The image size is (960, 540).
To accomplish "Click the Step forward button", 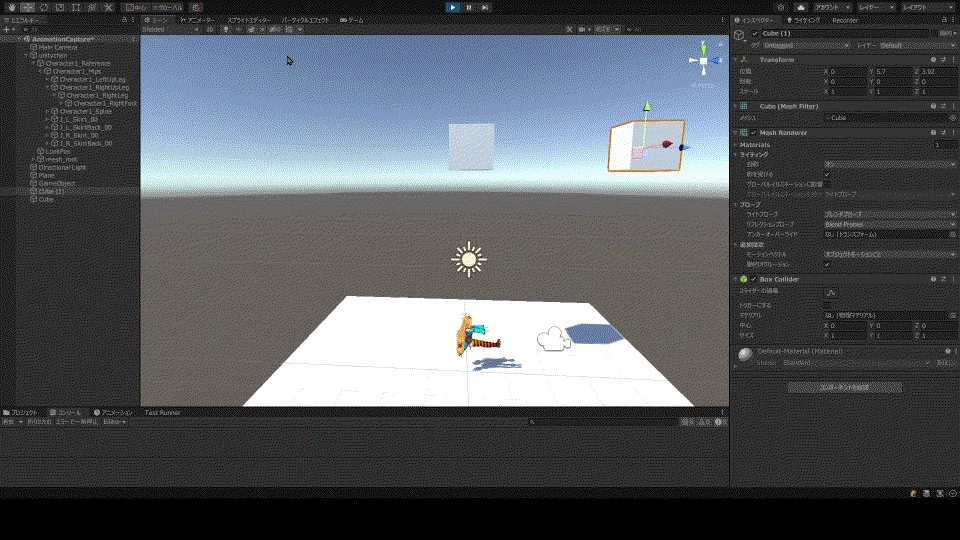I will (x=485, y=7).
